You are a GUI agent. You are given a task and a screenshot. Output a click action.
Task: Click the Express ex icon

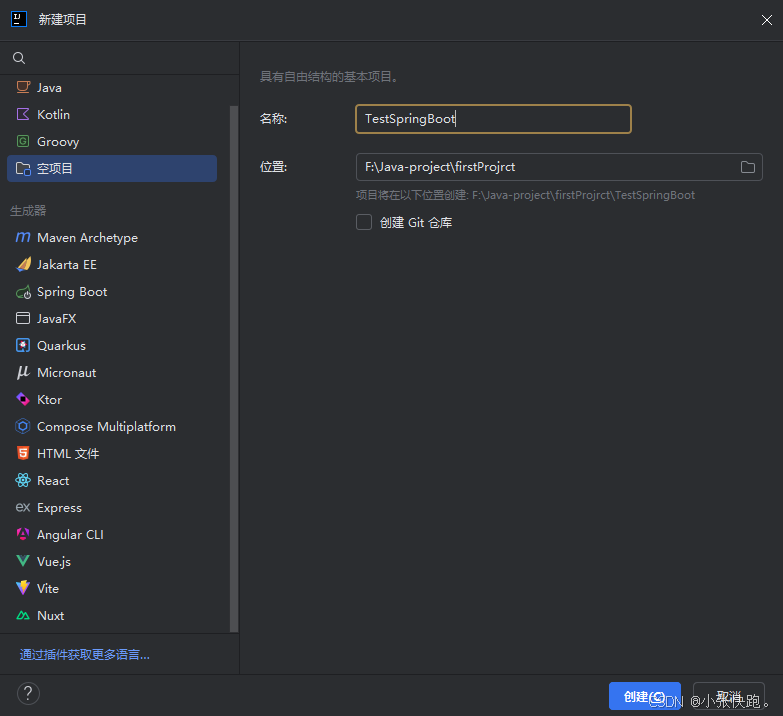pyautogui.click(x=23, y=507)
